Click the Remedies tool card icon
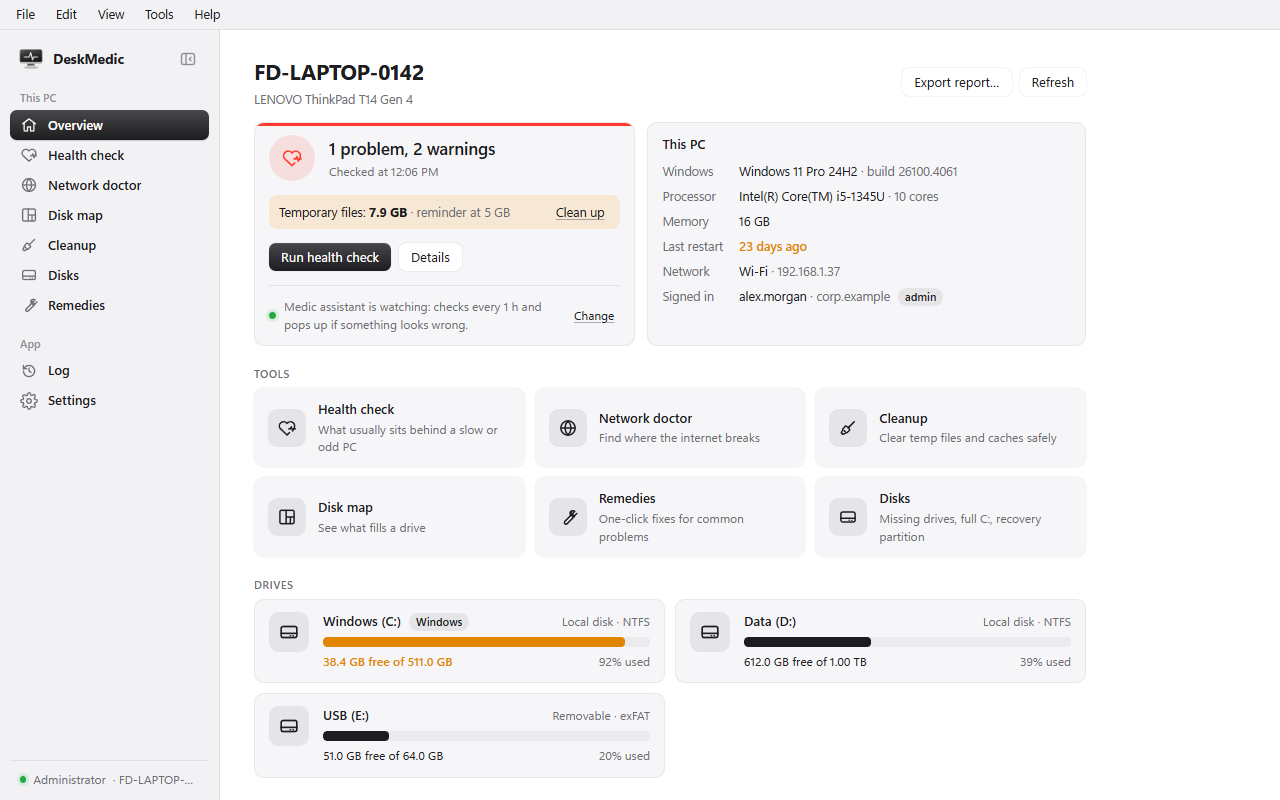Image resolution: width=1280 pixels, height=800 pixels. click(x=568, y=517)
